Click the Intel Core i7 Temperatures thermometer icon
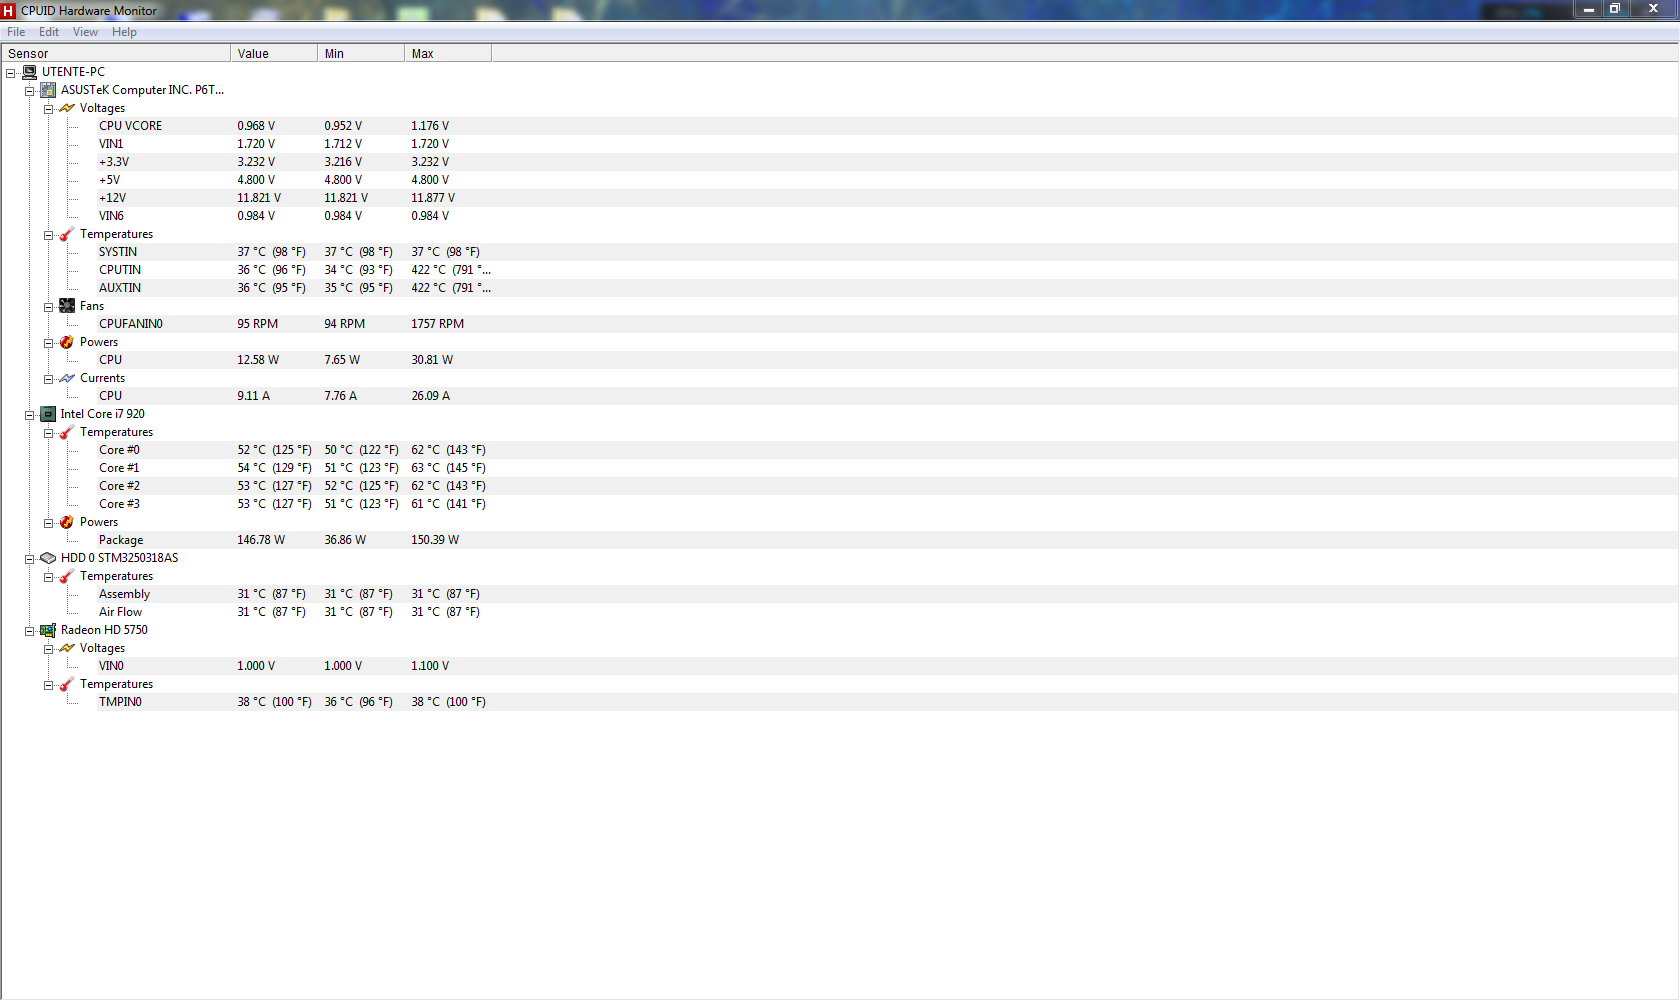 point(67,432)
